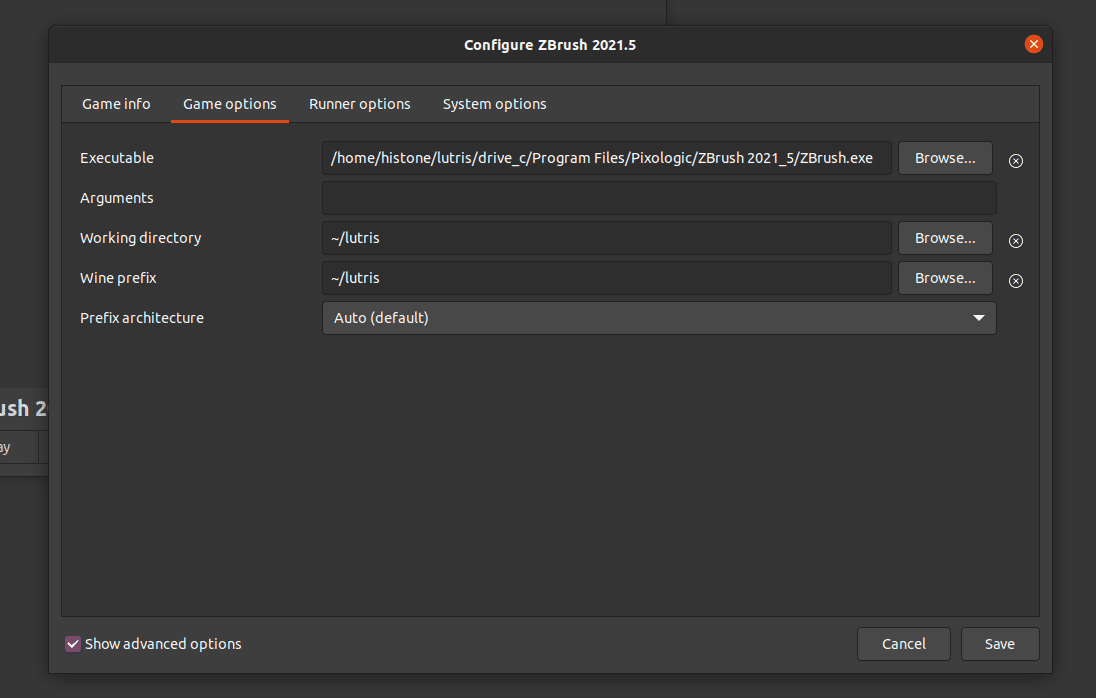The width and height of the screenshot is (1096, 698).
Task: Open the Runner options tab
Action: pyautogui.click(x=360, y=104)
